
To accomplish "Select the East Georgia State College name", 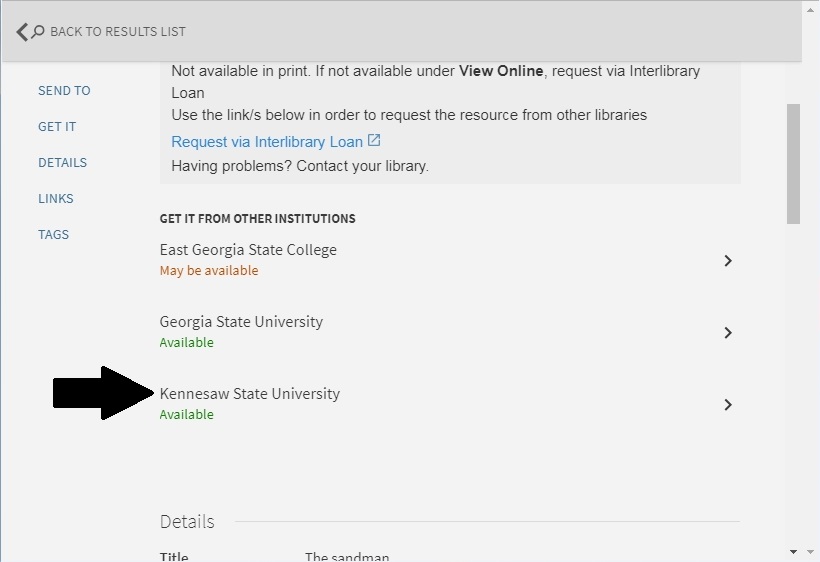I will [x=248, y=250].
